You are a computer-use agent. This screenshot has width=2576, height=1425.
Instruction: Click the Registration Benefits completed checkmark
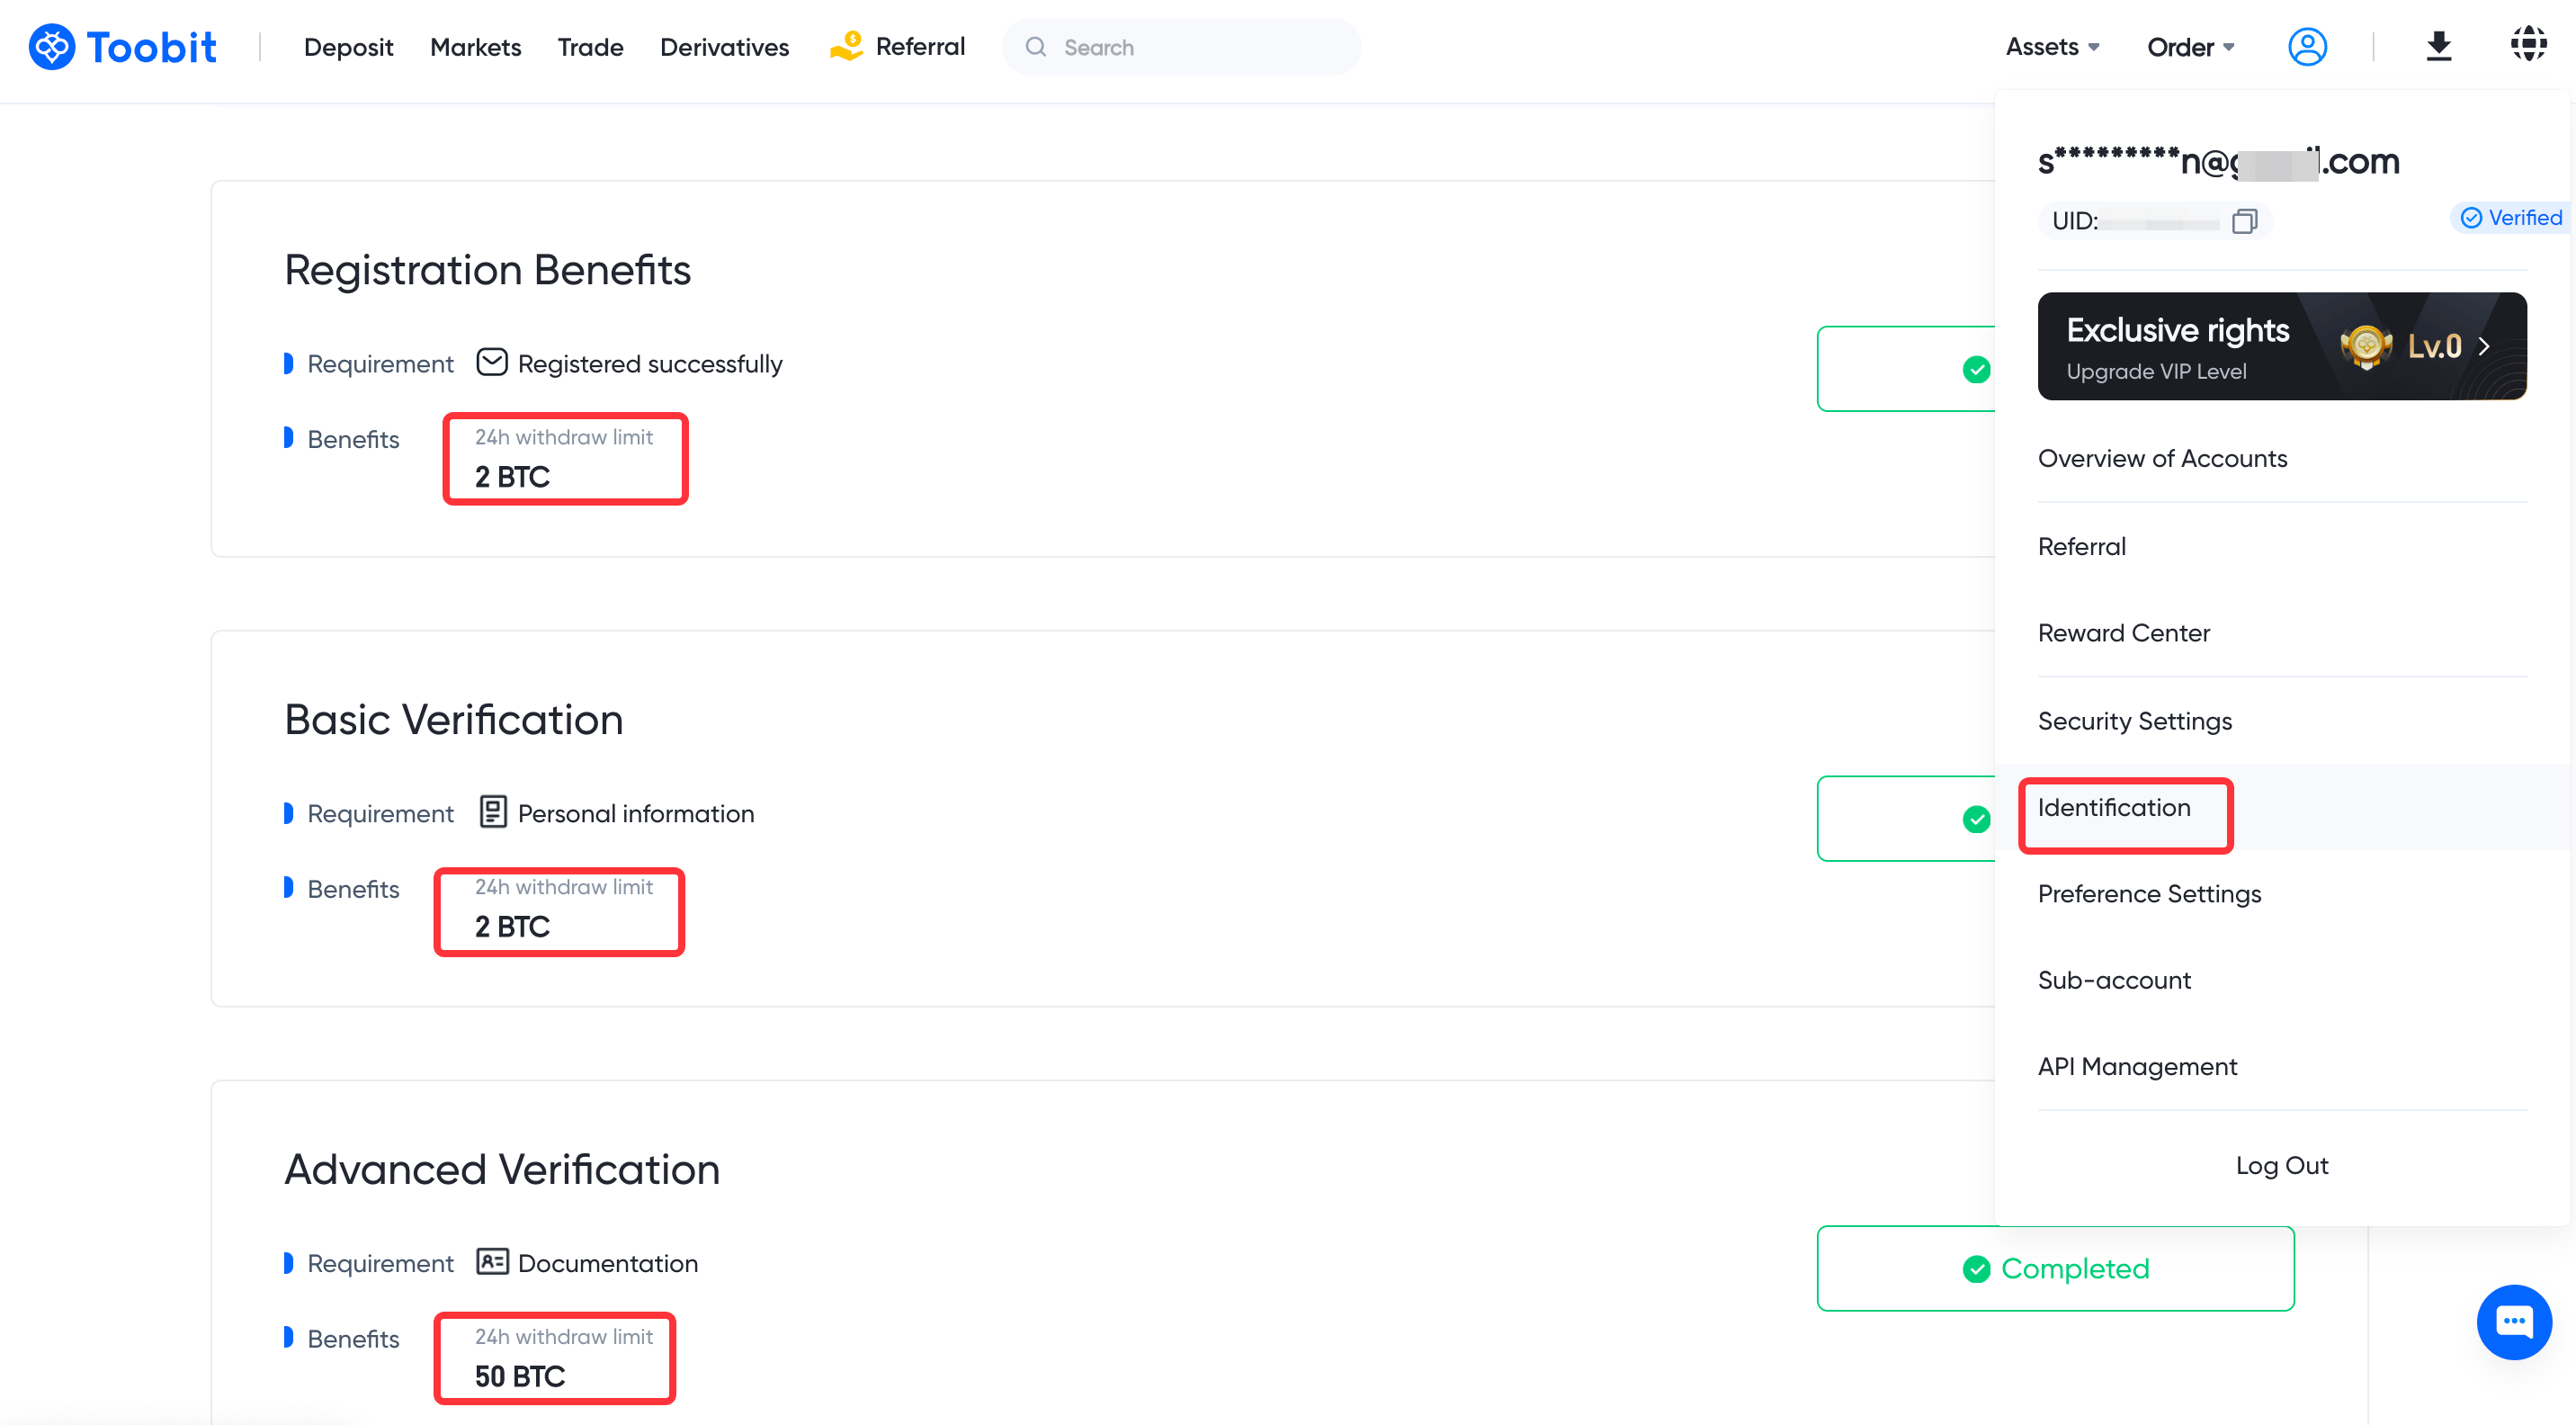pyautogui.click(x=1976, y=369)
